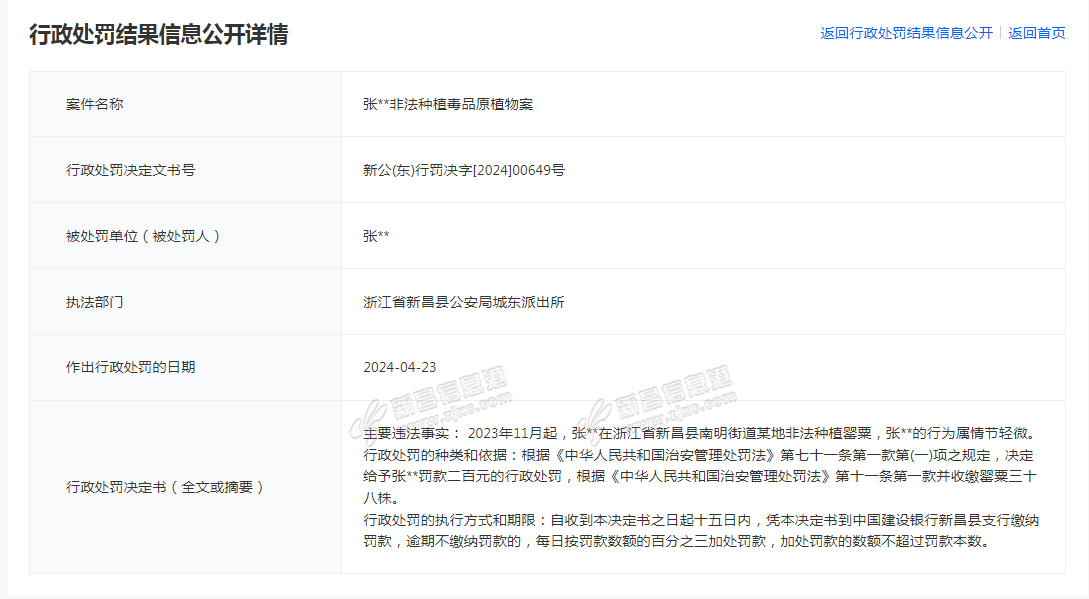This screenshot has width=1089, height=599.
Task: Click the 行政处罚的种类和依据 line of text
Action: coord(700,455)
